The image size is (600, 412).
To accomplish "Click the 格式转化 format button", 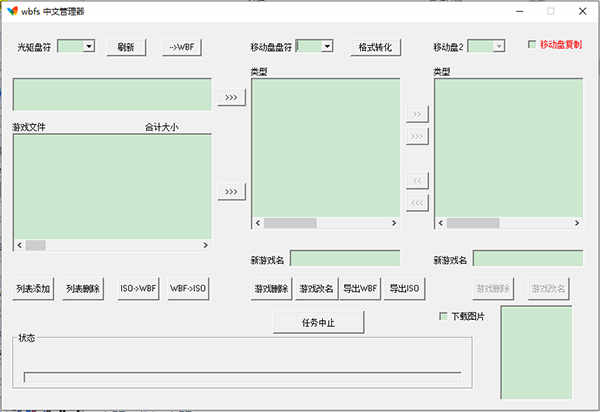I will click(x=375, y=47).
